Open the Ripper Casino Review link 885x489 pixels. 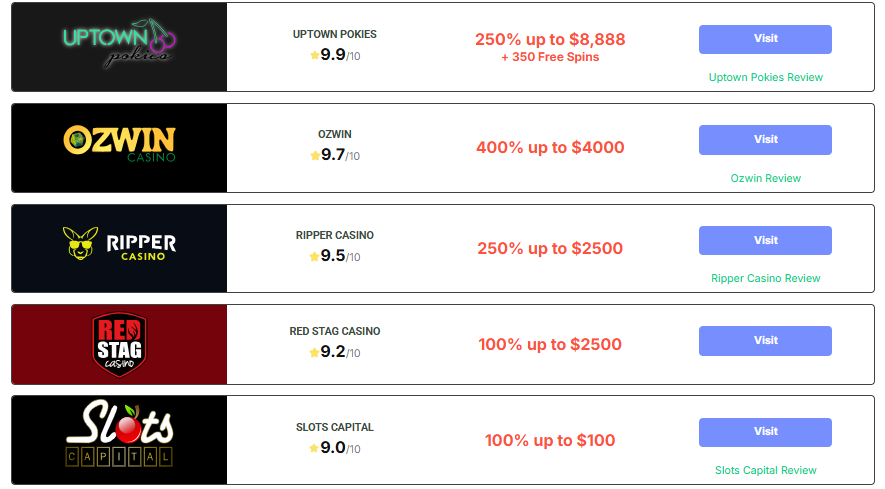point(765,278)
